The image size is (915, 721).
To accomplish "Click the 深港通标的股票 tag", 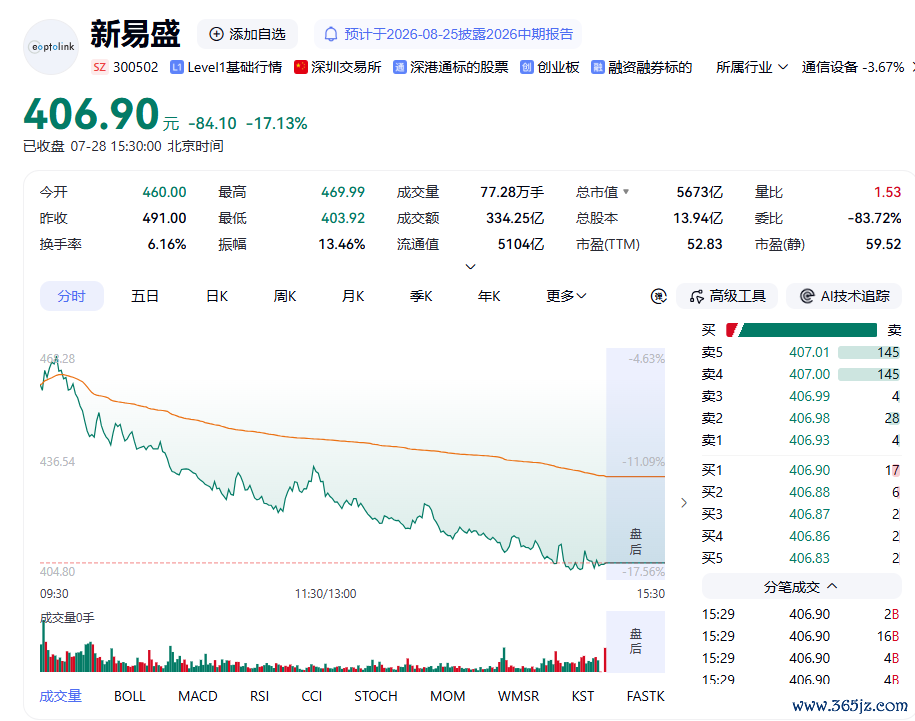I will (x=451, y=67).
